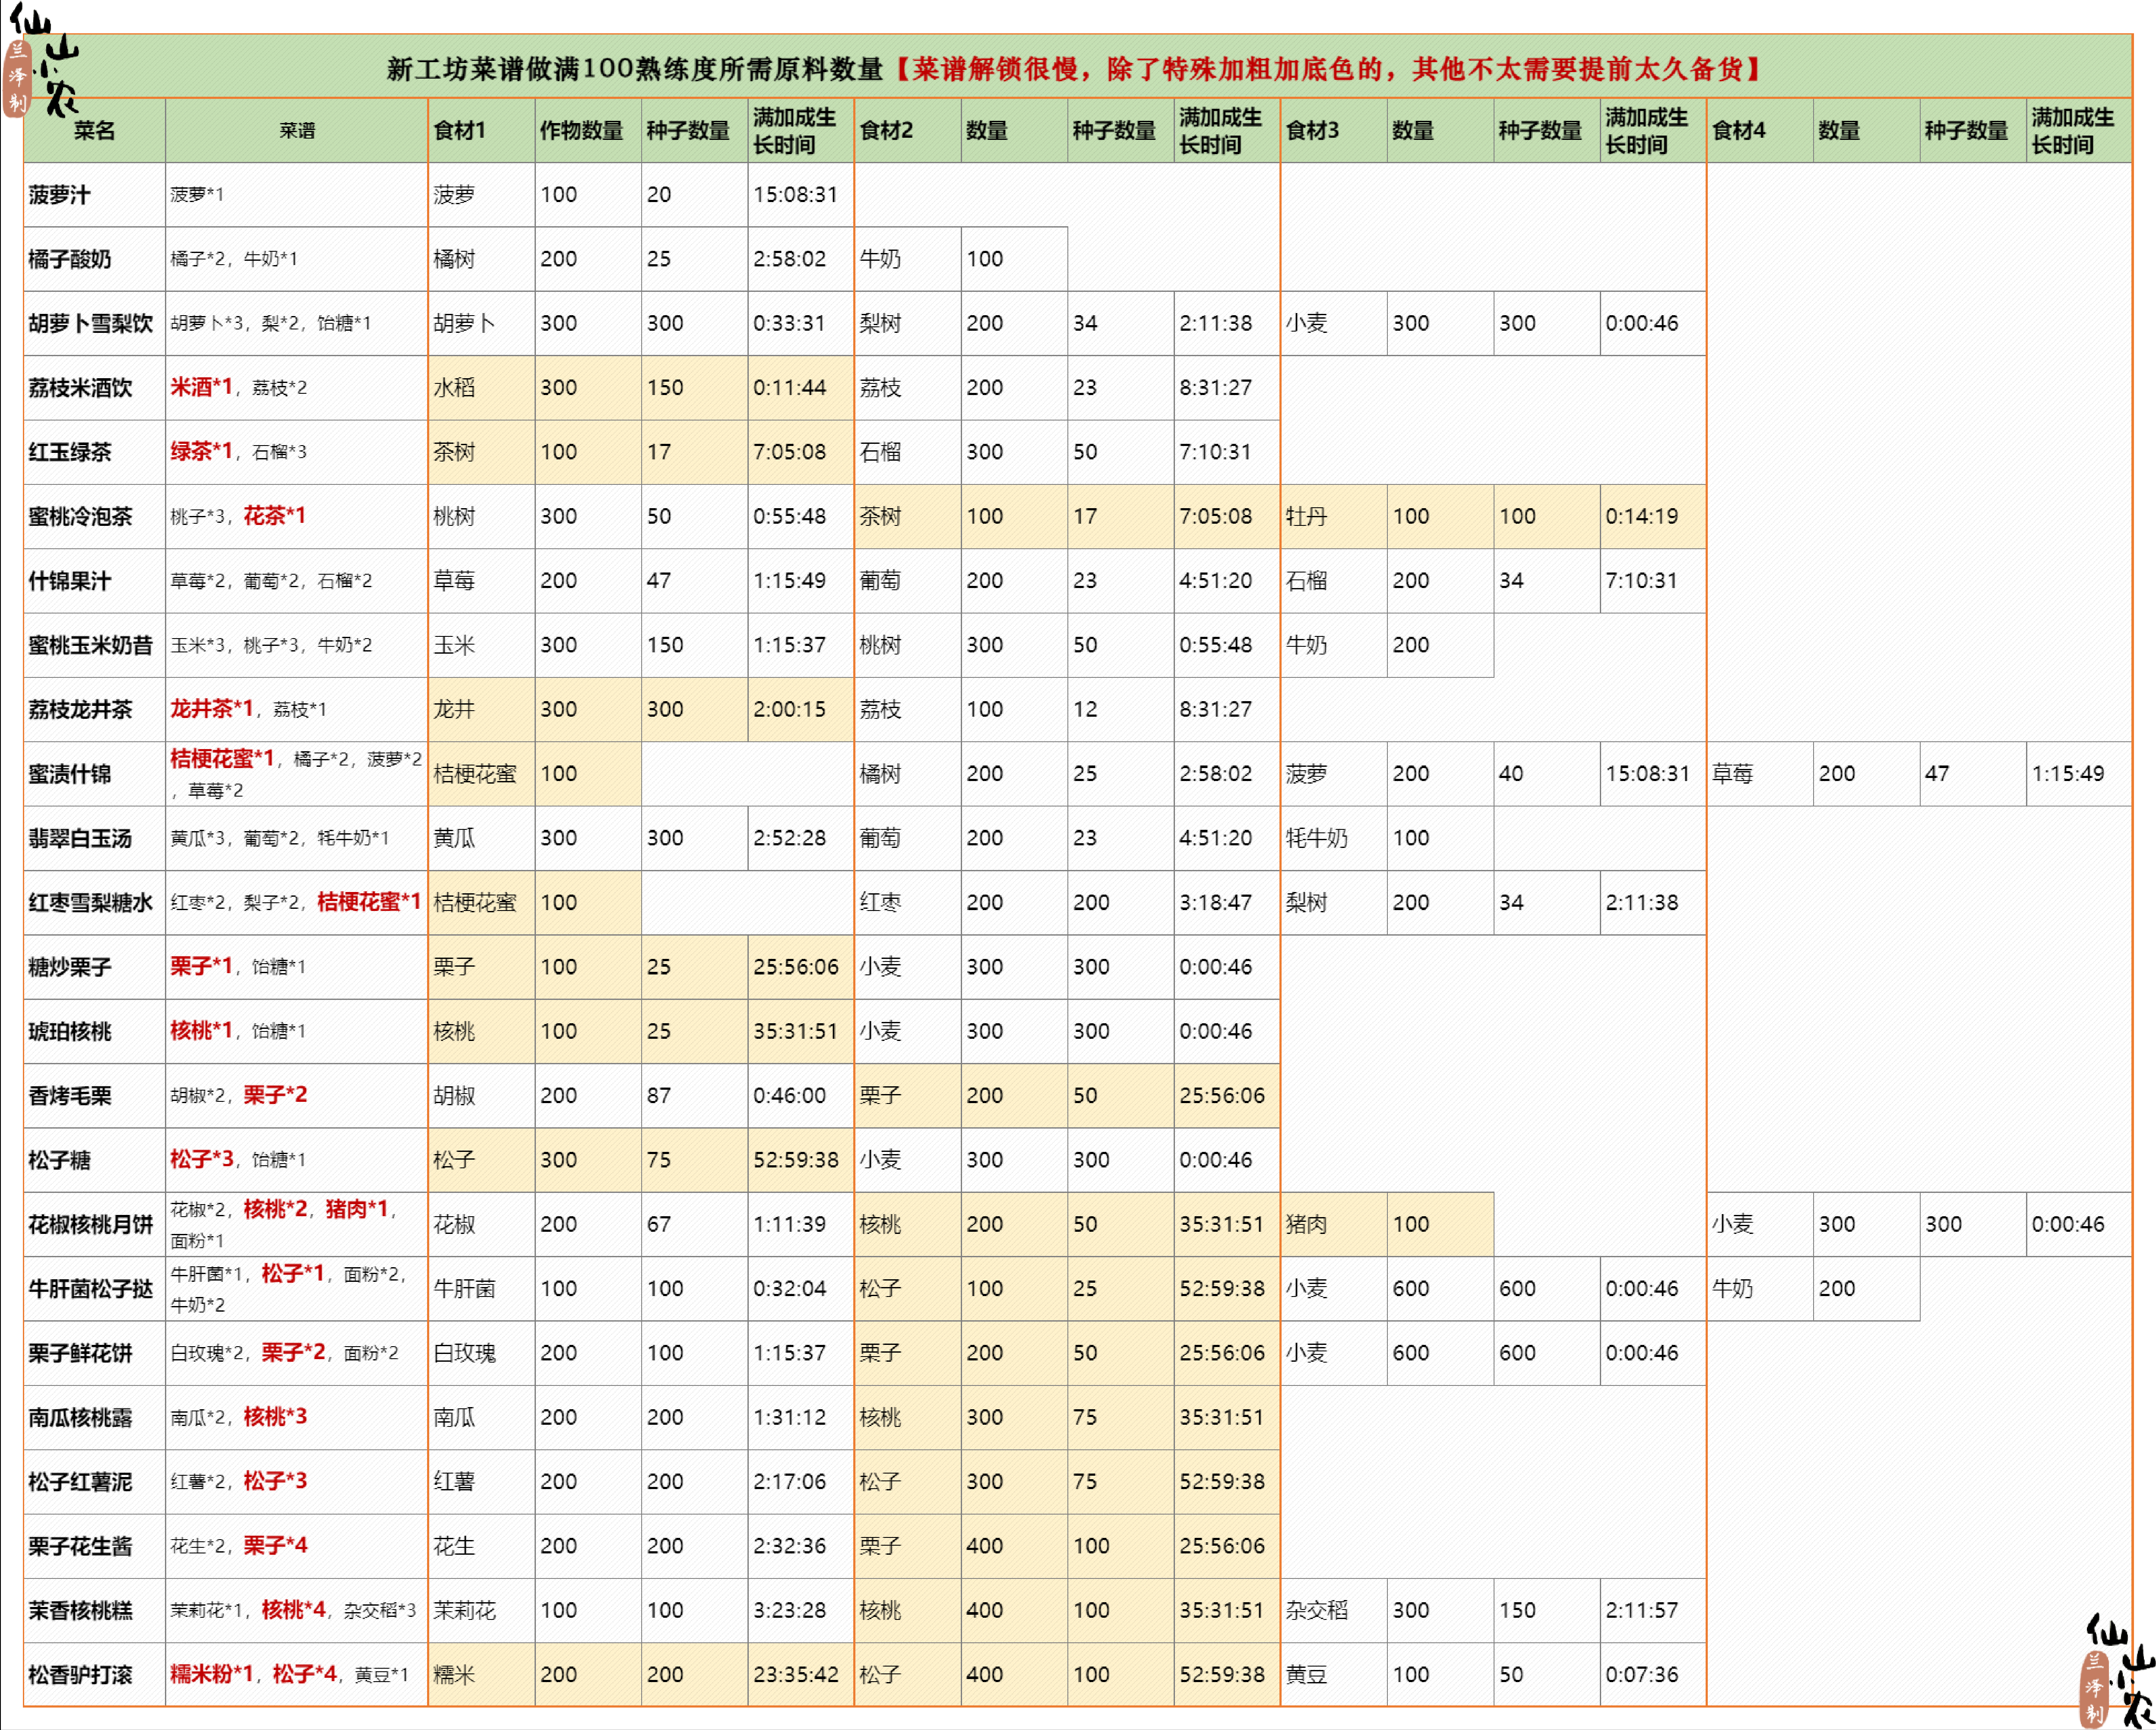Click the bottom-right 仙山小农 watermark logo
The width and height of the screenshot is (2156, 1730).
pos(2118,1670)
